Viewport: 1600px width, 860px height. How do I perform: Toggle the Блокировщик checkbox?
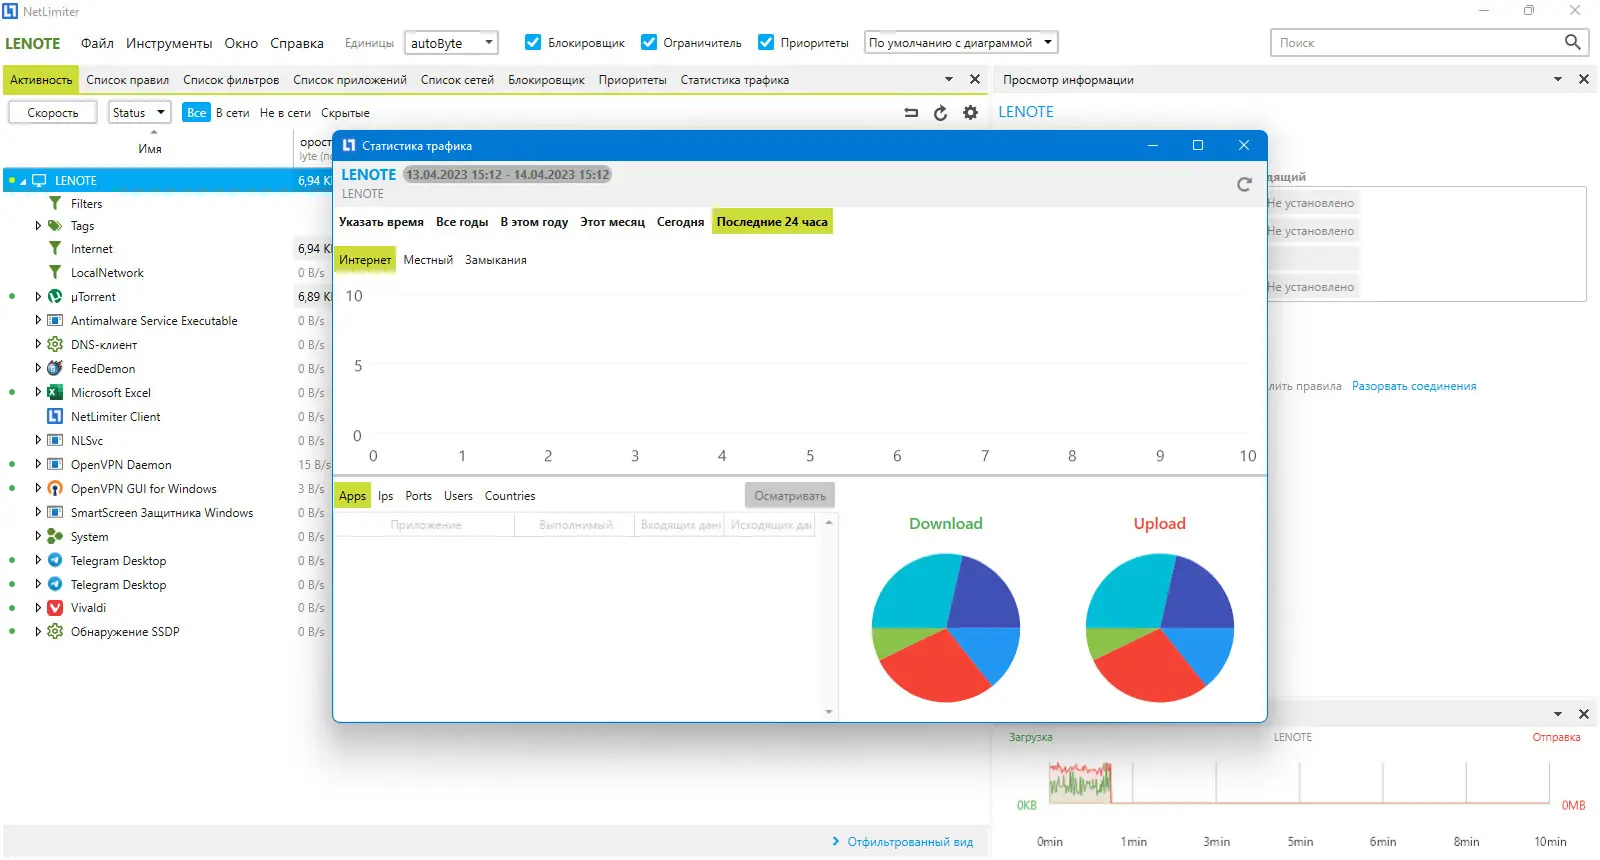[x=533, y=42]
